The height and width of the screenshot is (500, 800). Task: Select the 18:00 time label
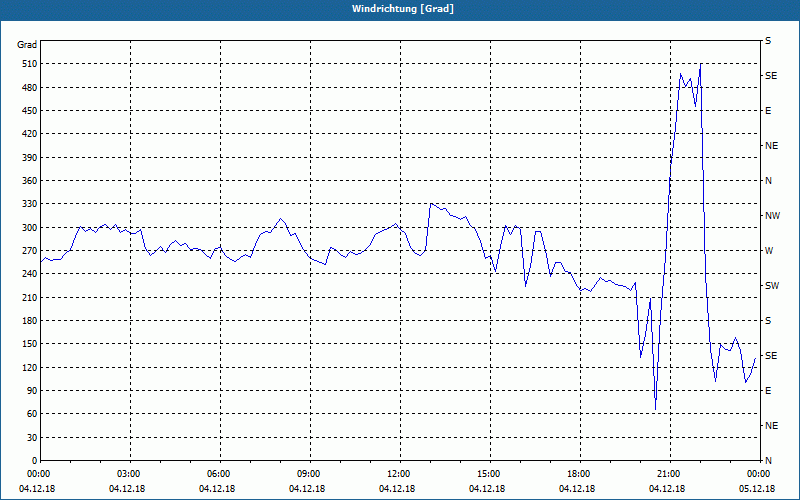pyautogui.click(x=580, y=474)
